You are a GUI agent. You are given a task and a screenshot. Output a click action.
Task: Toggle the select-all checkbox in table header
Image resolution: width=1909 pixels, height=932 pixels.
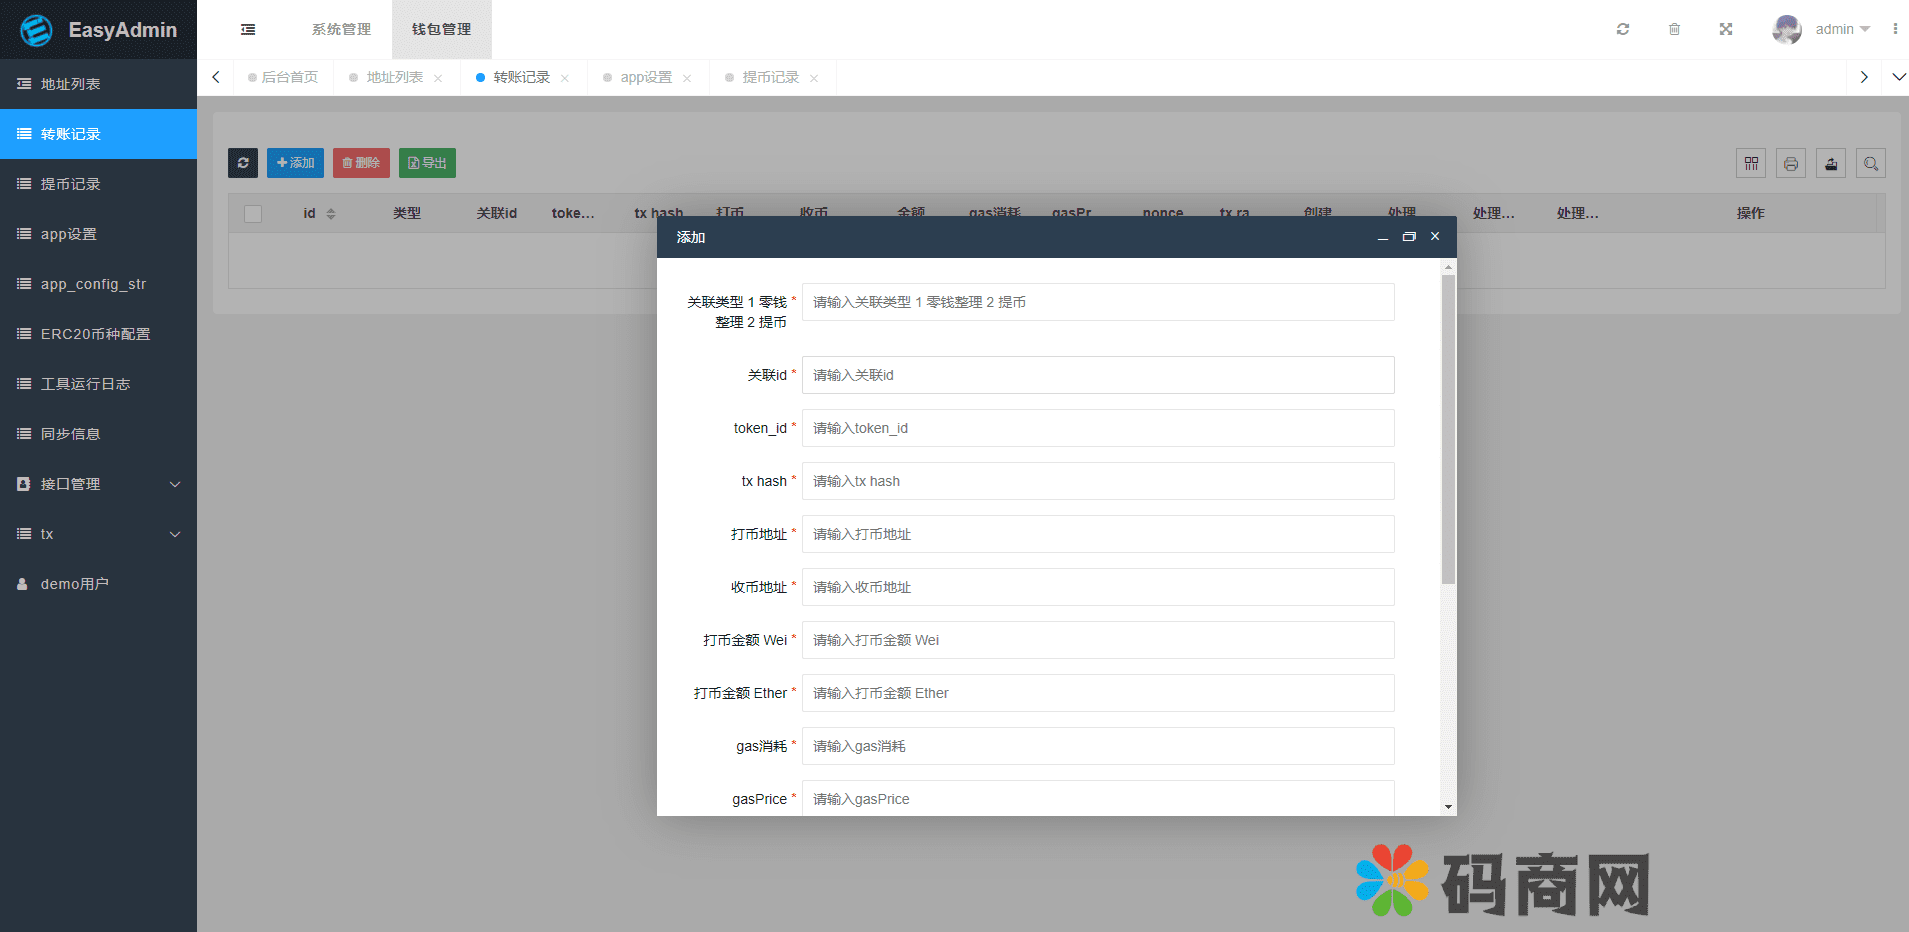click(253, 214)
